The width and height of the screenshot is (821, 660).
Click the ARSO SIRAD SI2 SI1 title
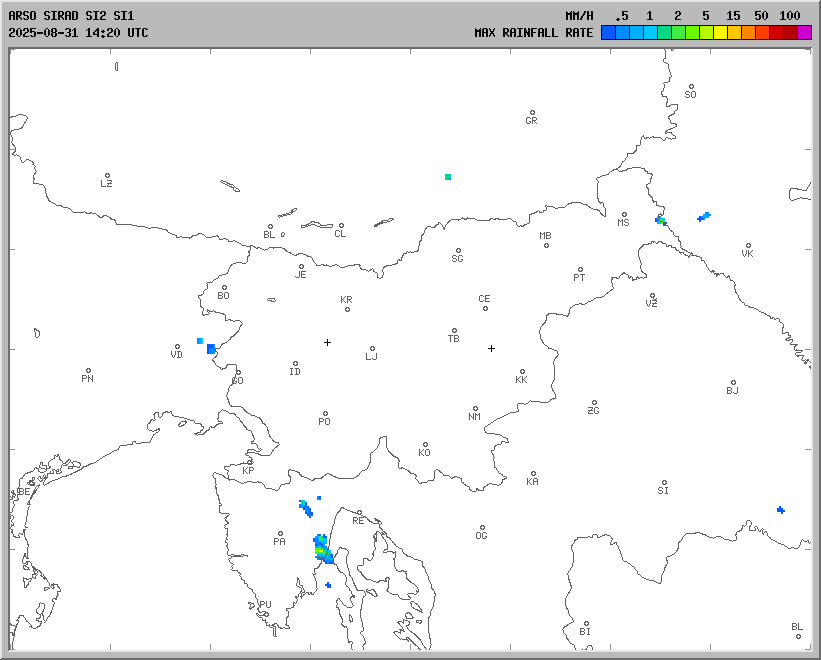tap(70, 16)
